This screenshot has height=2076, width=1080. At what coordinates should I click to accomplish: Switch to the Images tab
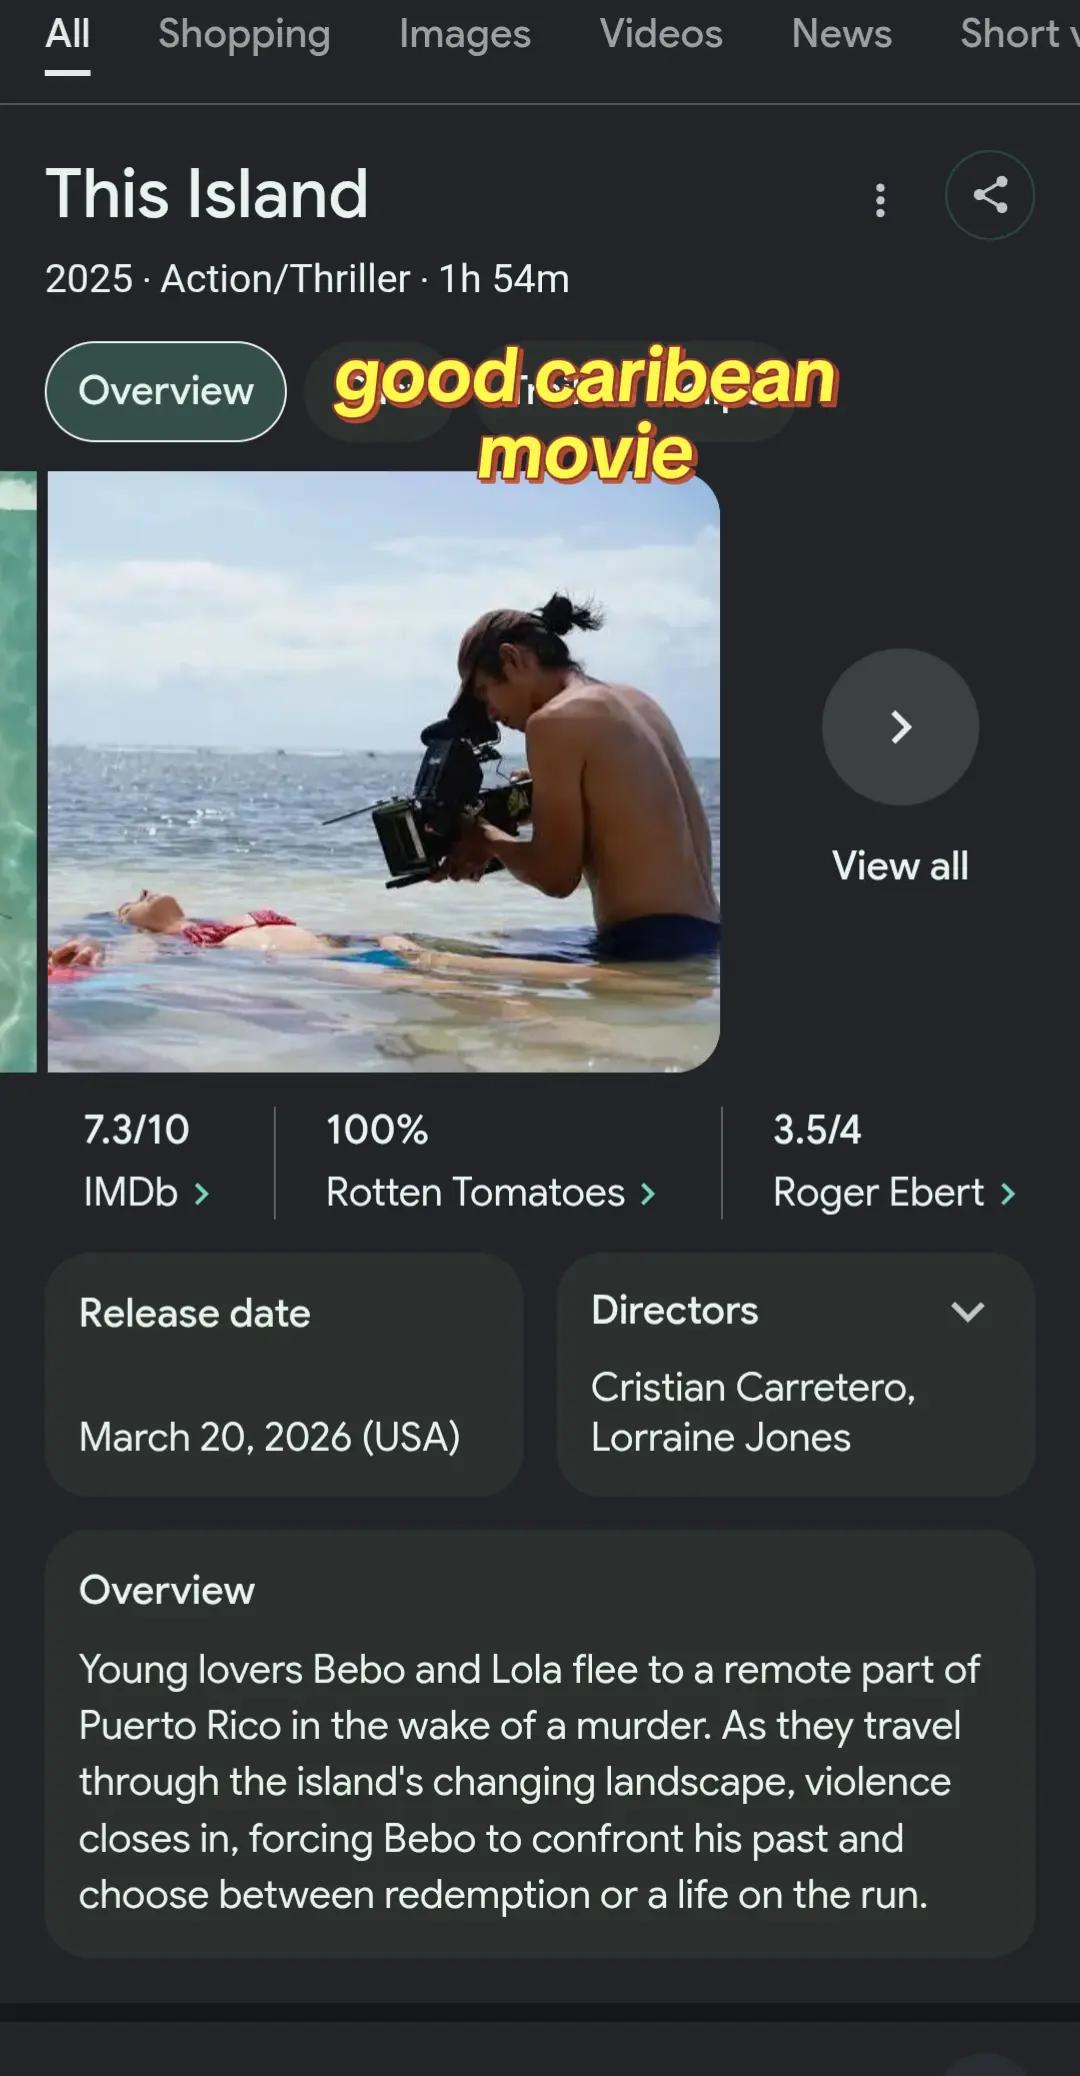pos(465,34)
